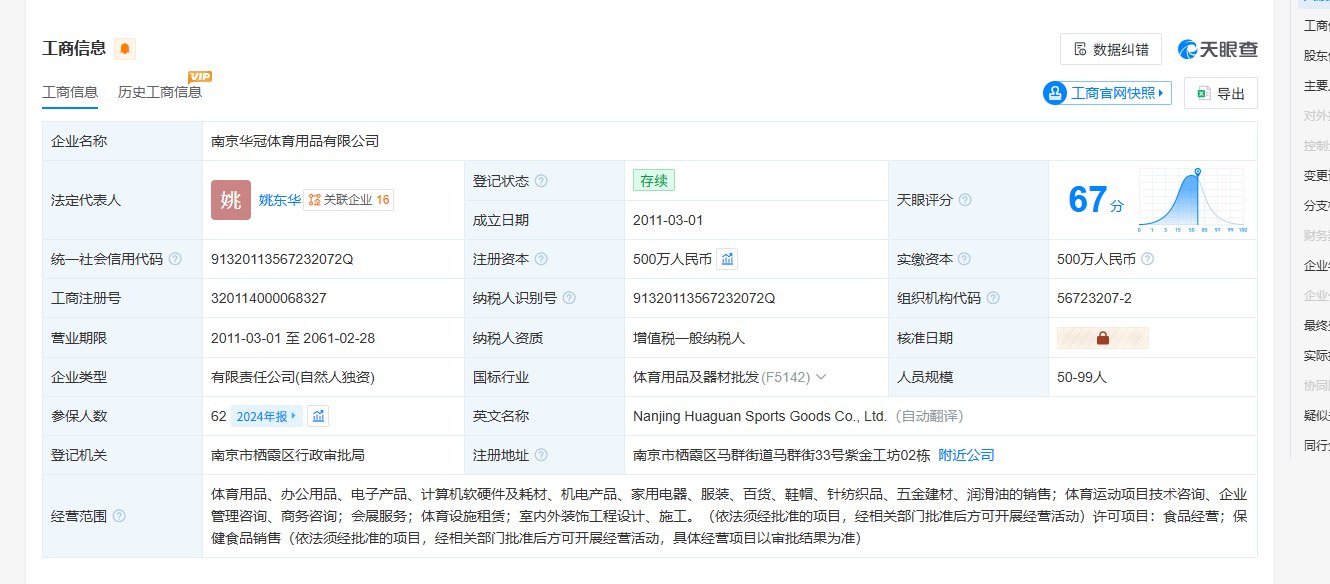Open help icon next to 注册地址
The image size is (1330, 584).
pos(541,455)
